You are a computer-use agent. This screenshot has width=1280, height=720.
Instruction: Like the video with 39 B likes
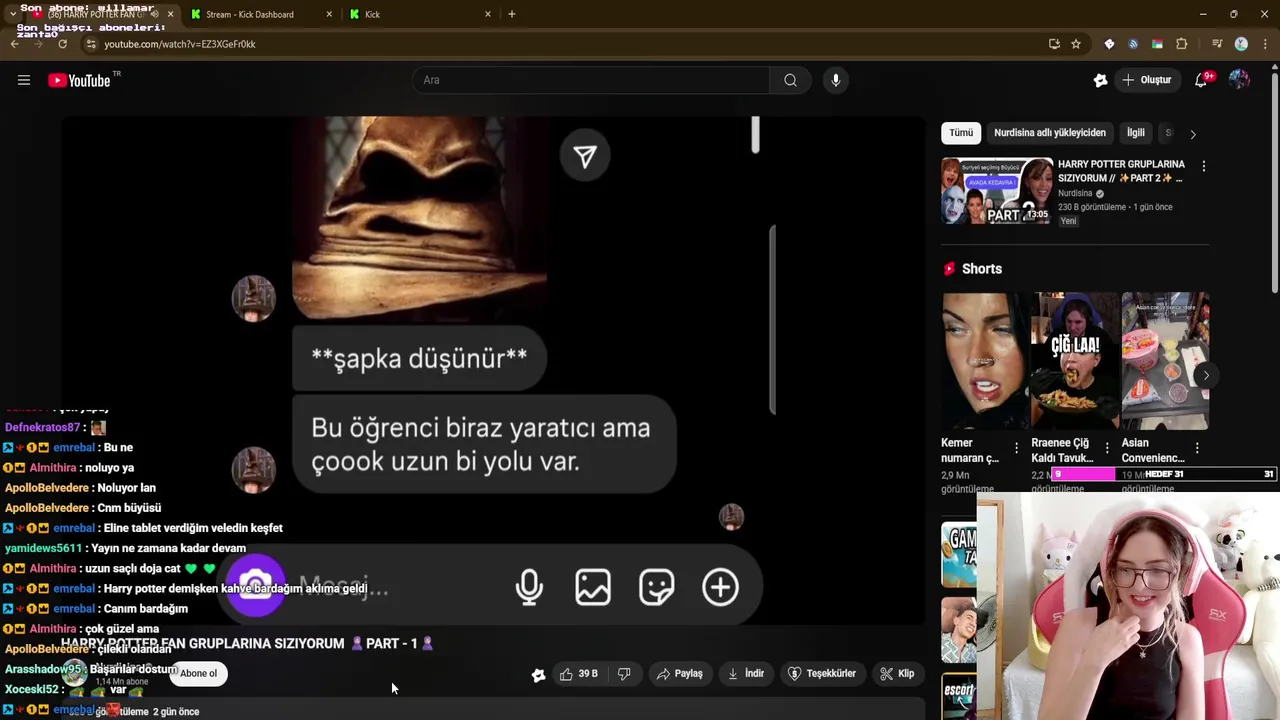coord(579,674)
